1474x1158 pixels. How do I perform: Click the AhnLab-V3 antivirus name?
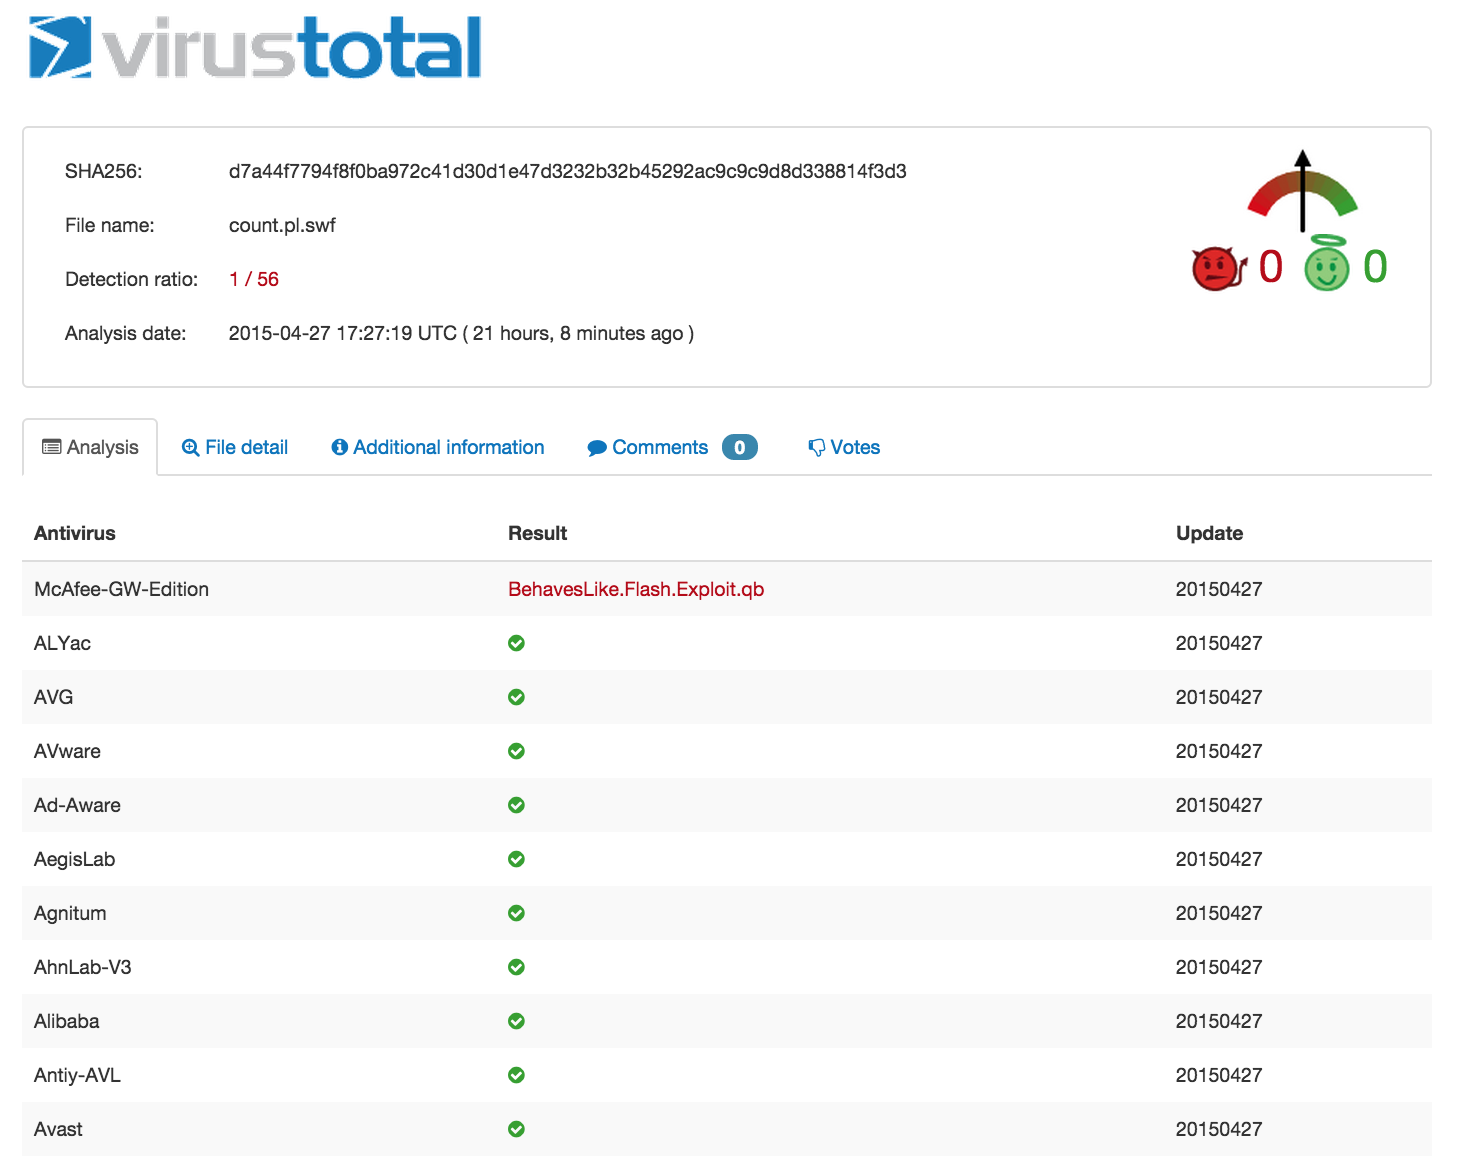point(83,967)
